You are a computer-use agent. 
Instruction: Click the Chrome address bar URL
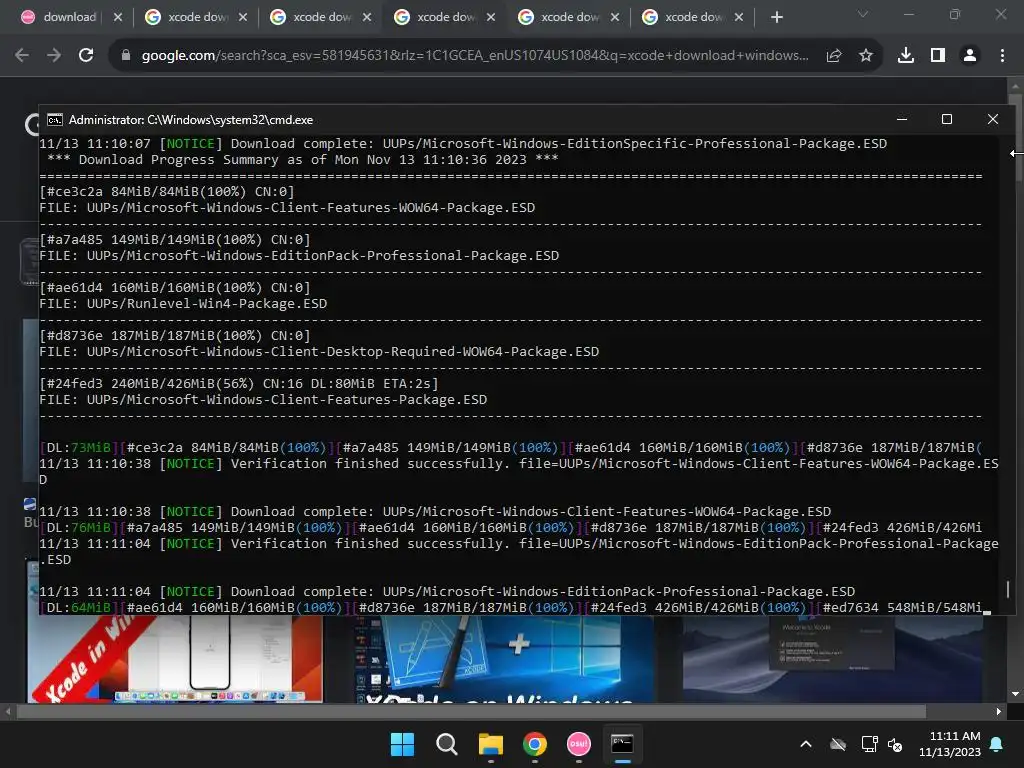475,56
